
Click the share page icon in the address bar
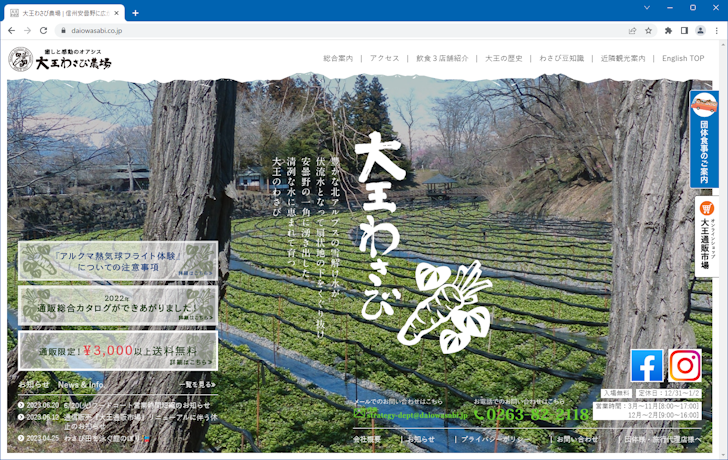pyautogui.click(x=632, y=31)
